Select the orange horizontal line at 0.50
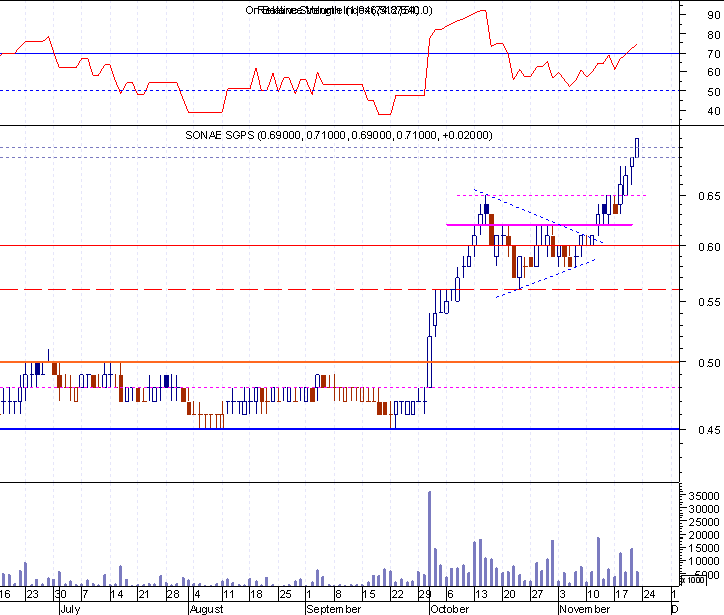Image resolution: width=724 pixels, height=615 pixels. point(339,362)
